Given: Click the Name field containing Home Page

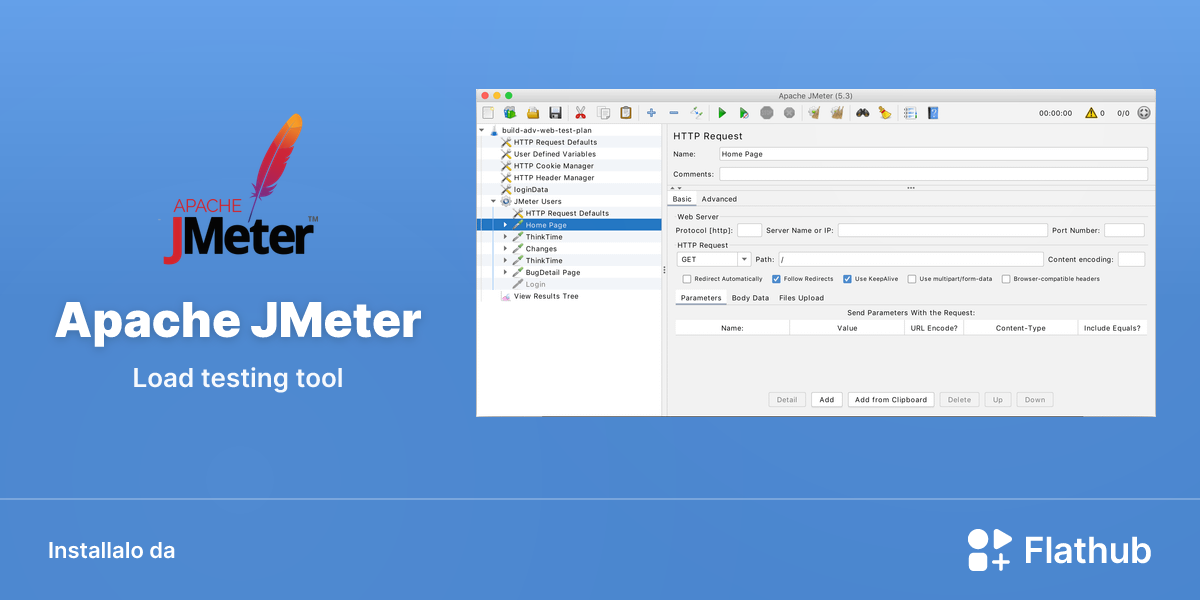Looking at the screenshot, I should click(x=933, y=154).
